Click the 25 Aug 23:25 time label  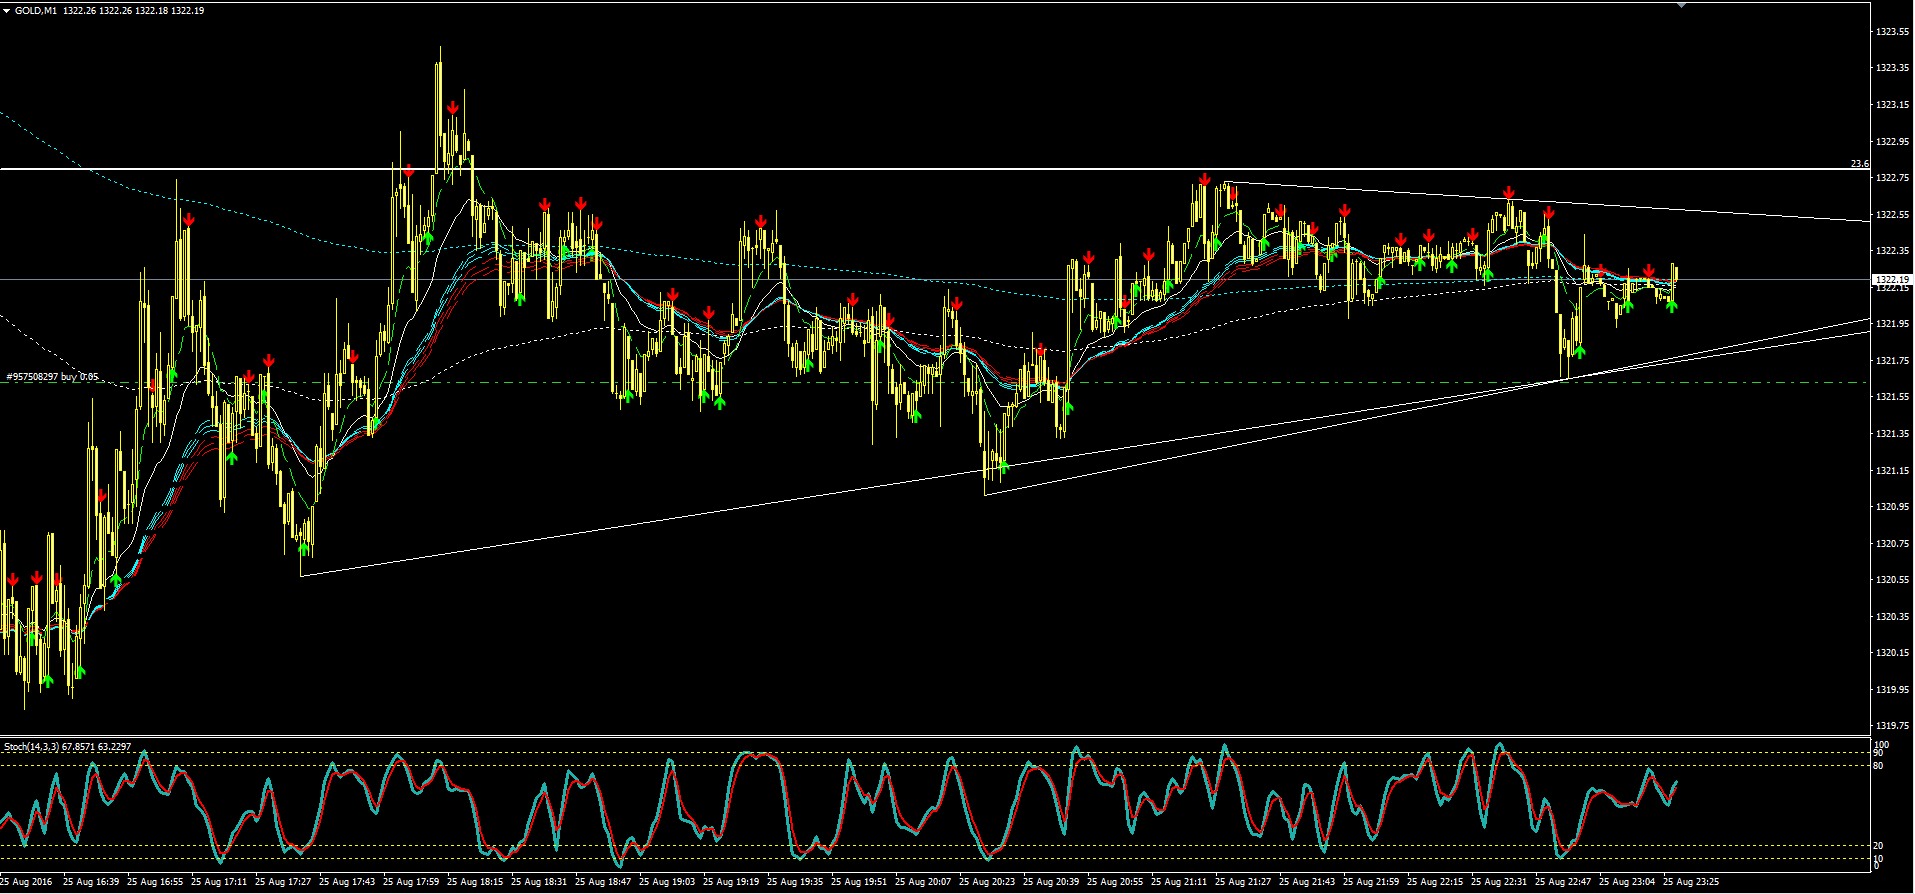[1691, 882]
